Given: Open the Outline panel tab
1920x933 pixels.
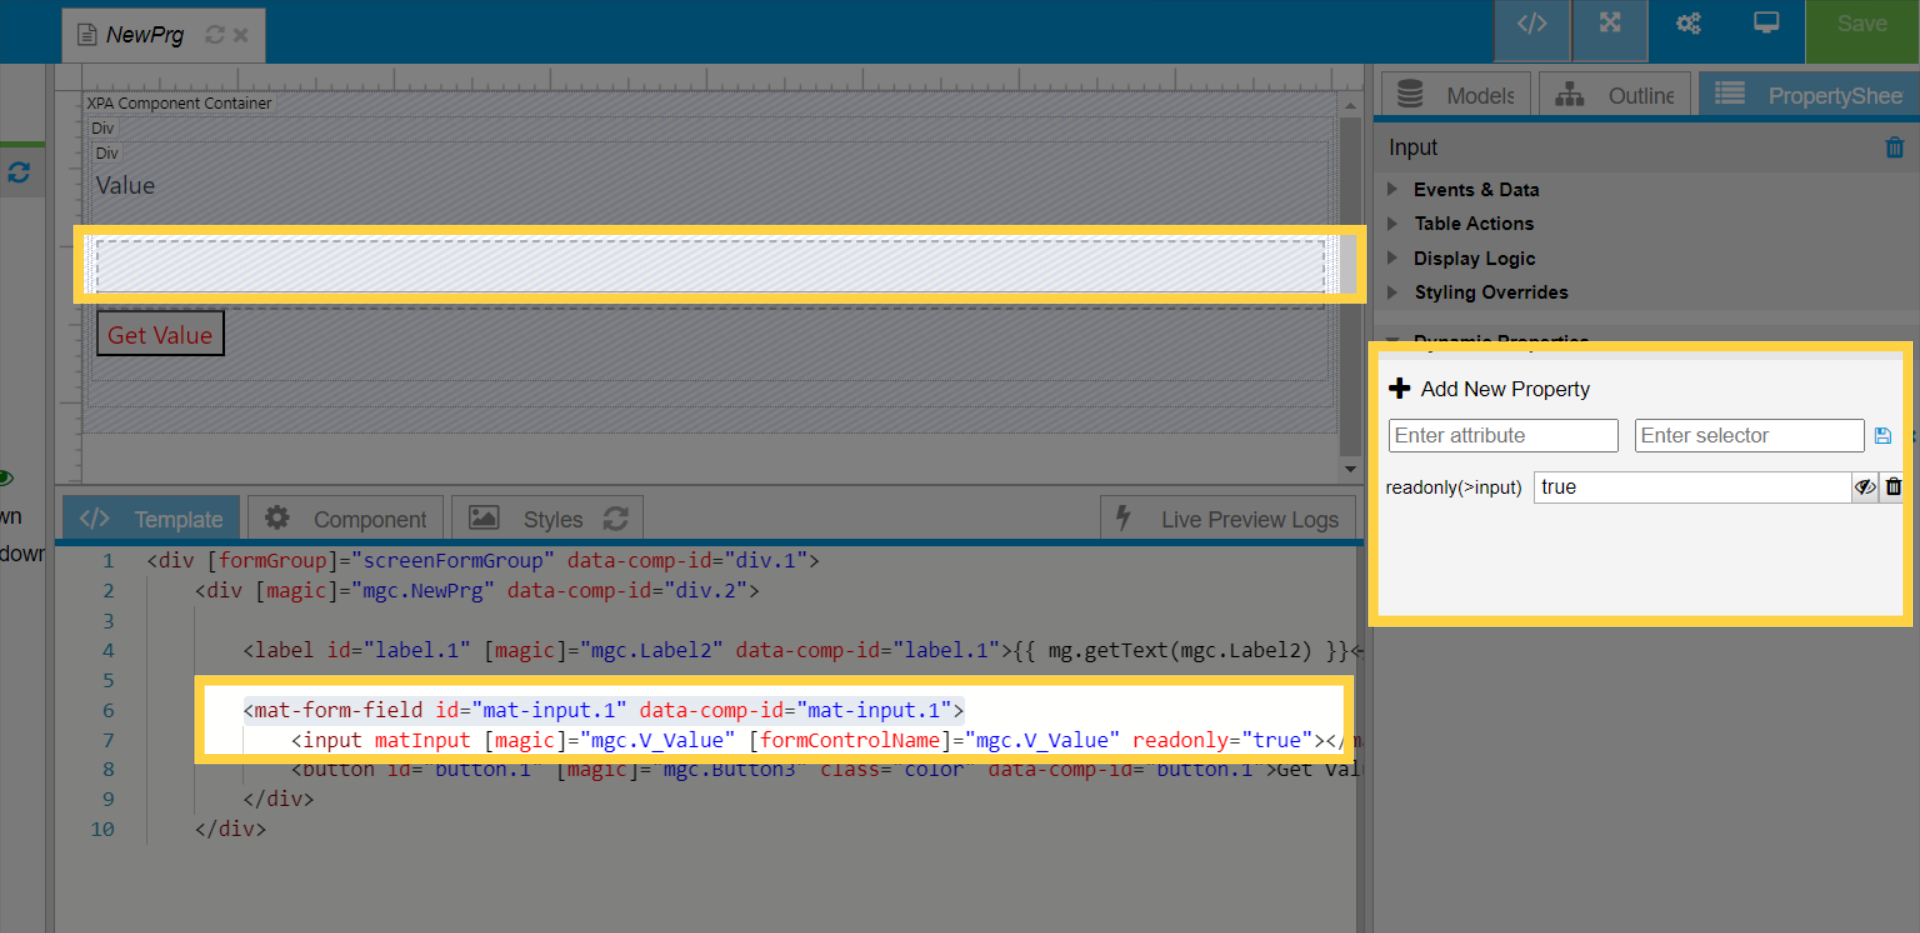Looking at the screenshot, I should tap(1614, 95).
